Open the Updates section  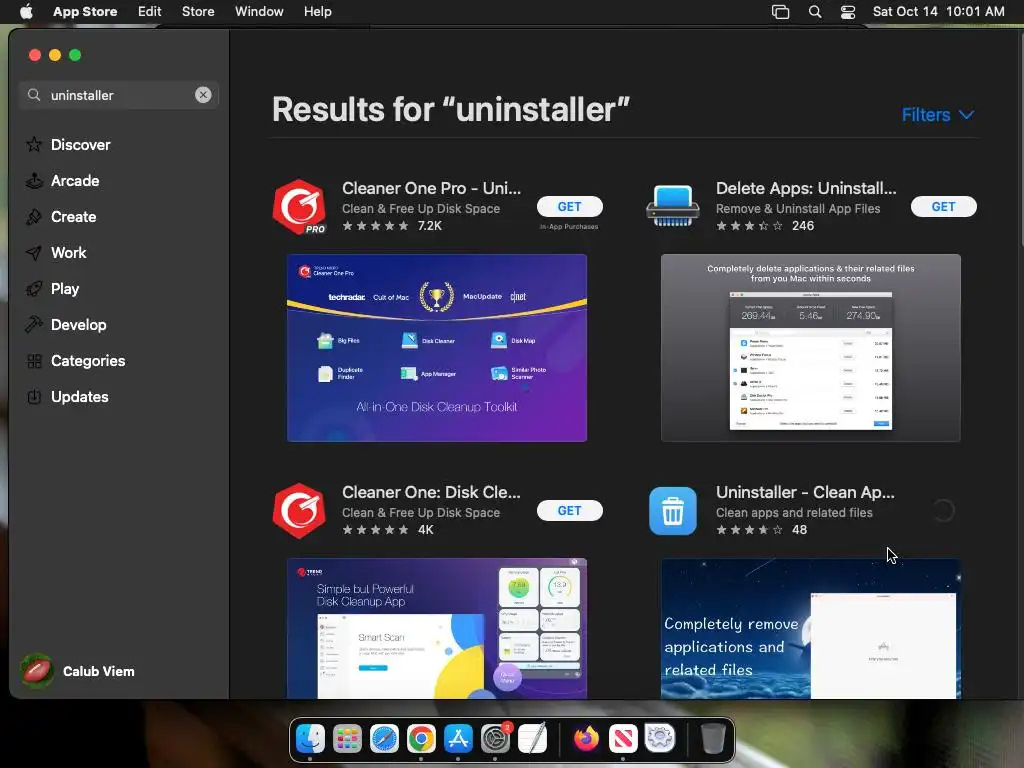pyautogui.click(x=67, y=396)
